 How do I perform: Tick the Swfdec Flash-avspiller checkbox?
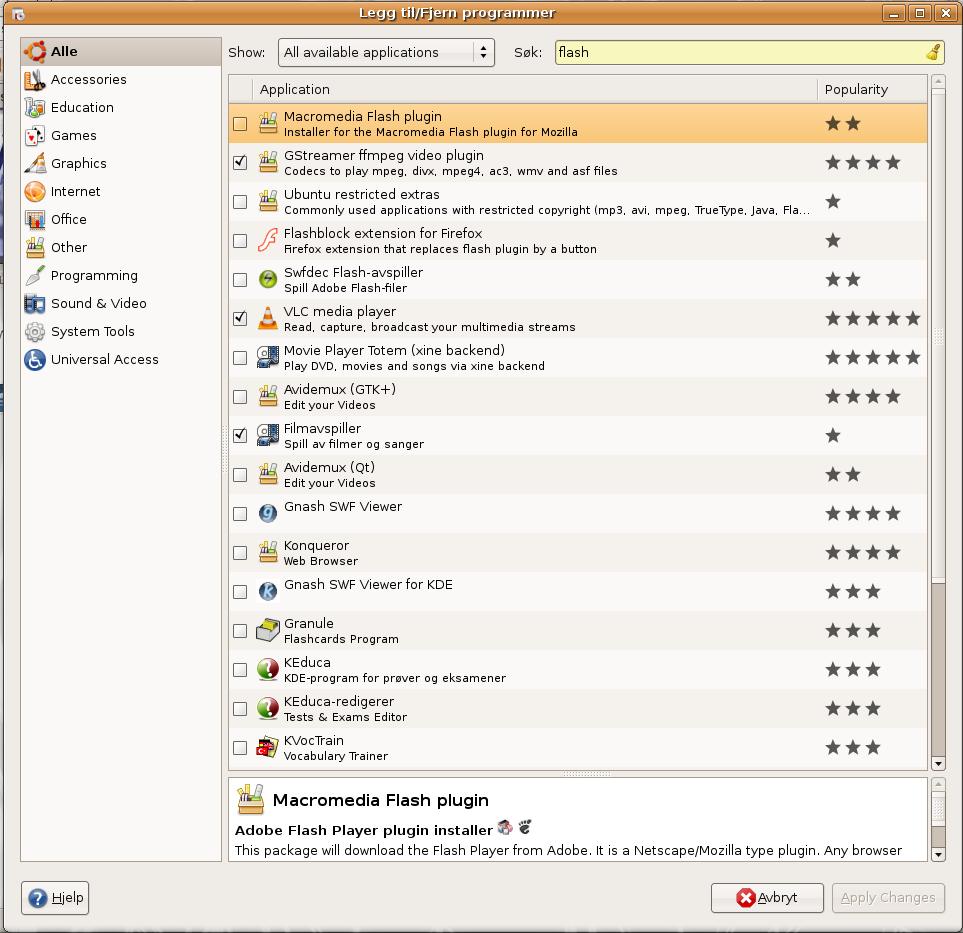[x=240, y=279]
